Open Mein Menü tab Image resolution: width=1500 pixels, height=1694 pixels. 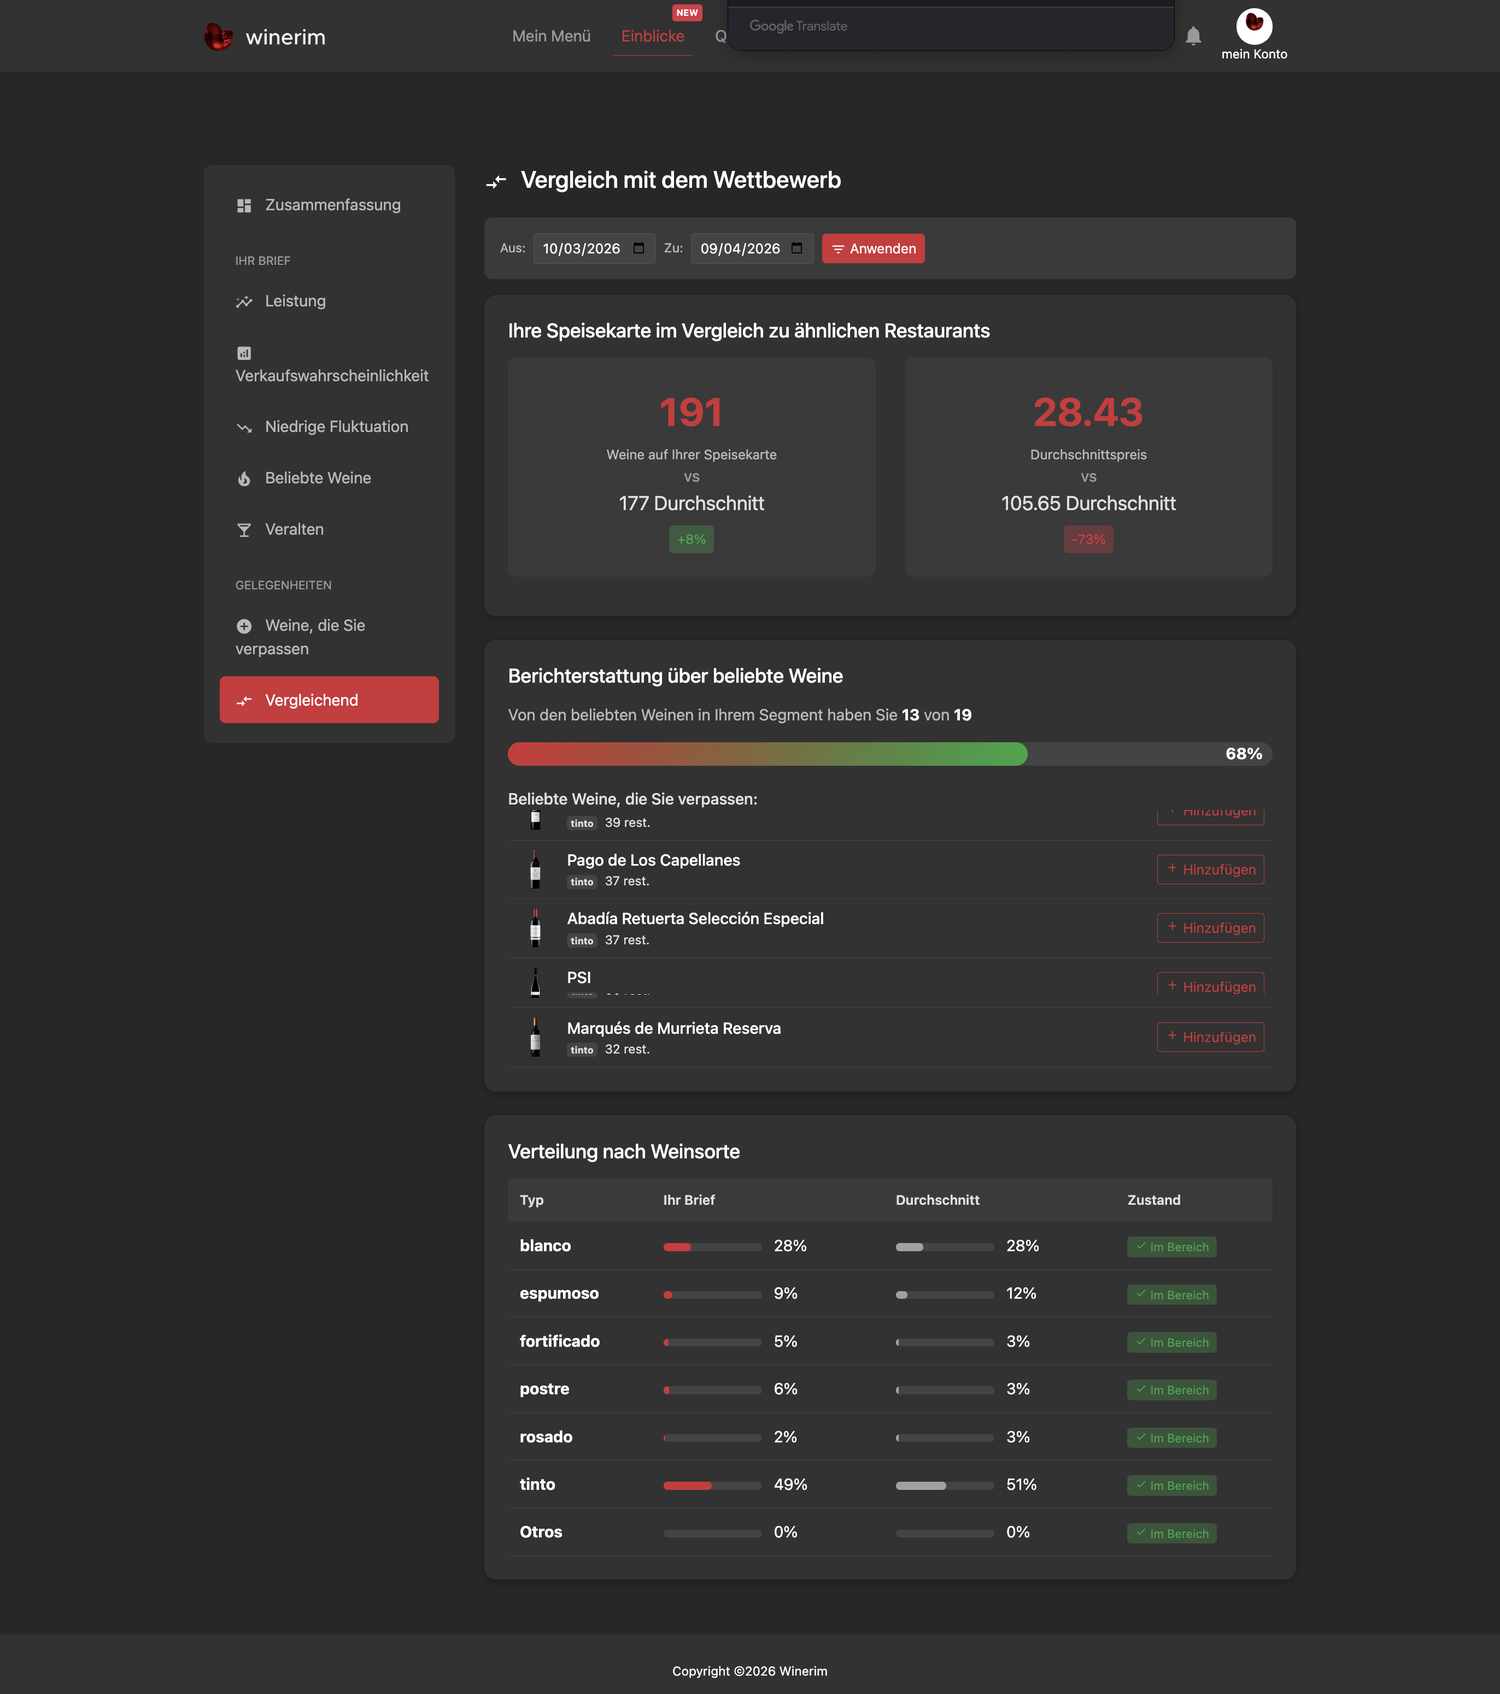[x=551, y=36]
